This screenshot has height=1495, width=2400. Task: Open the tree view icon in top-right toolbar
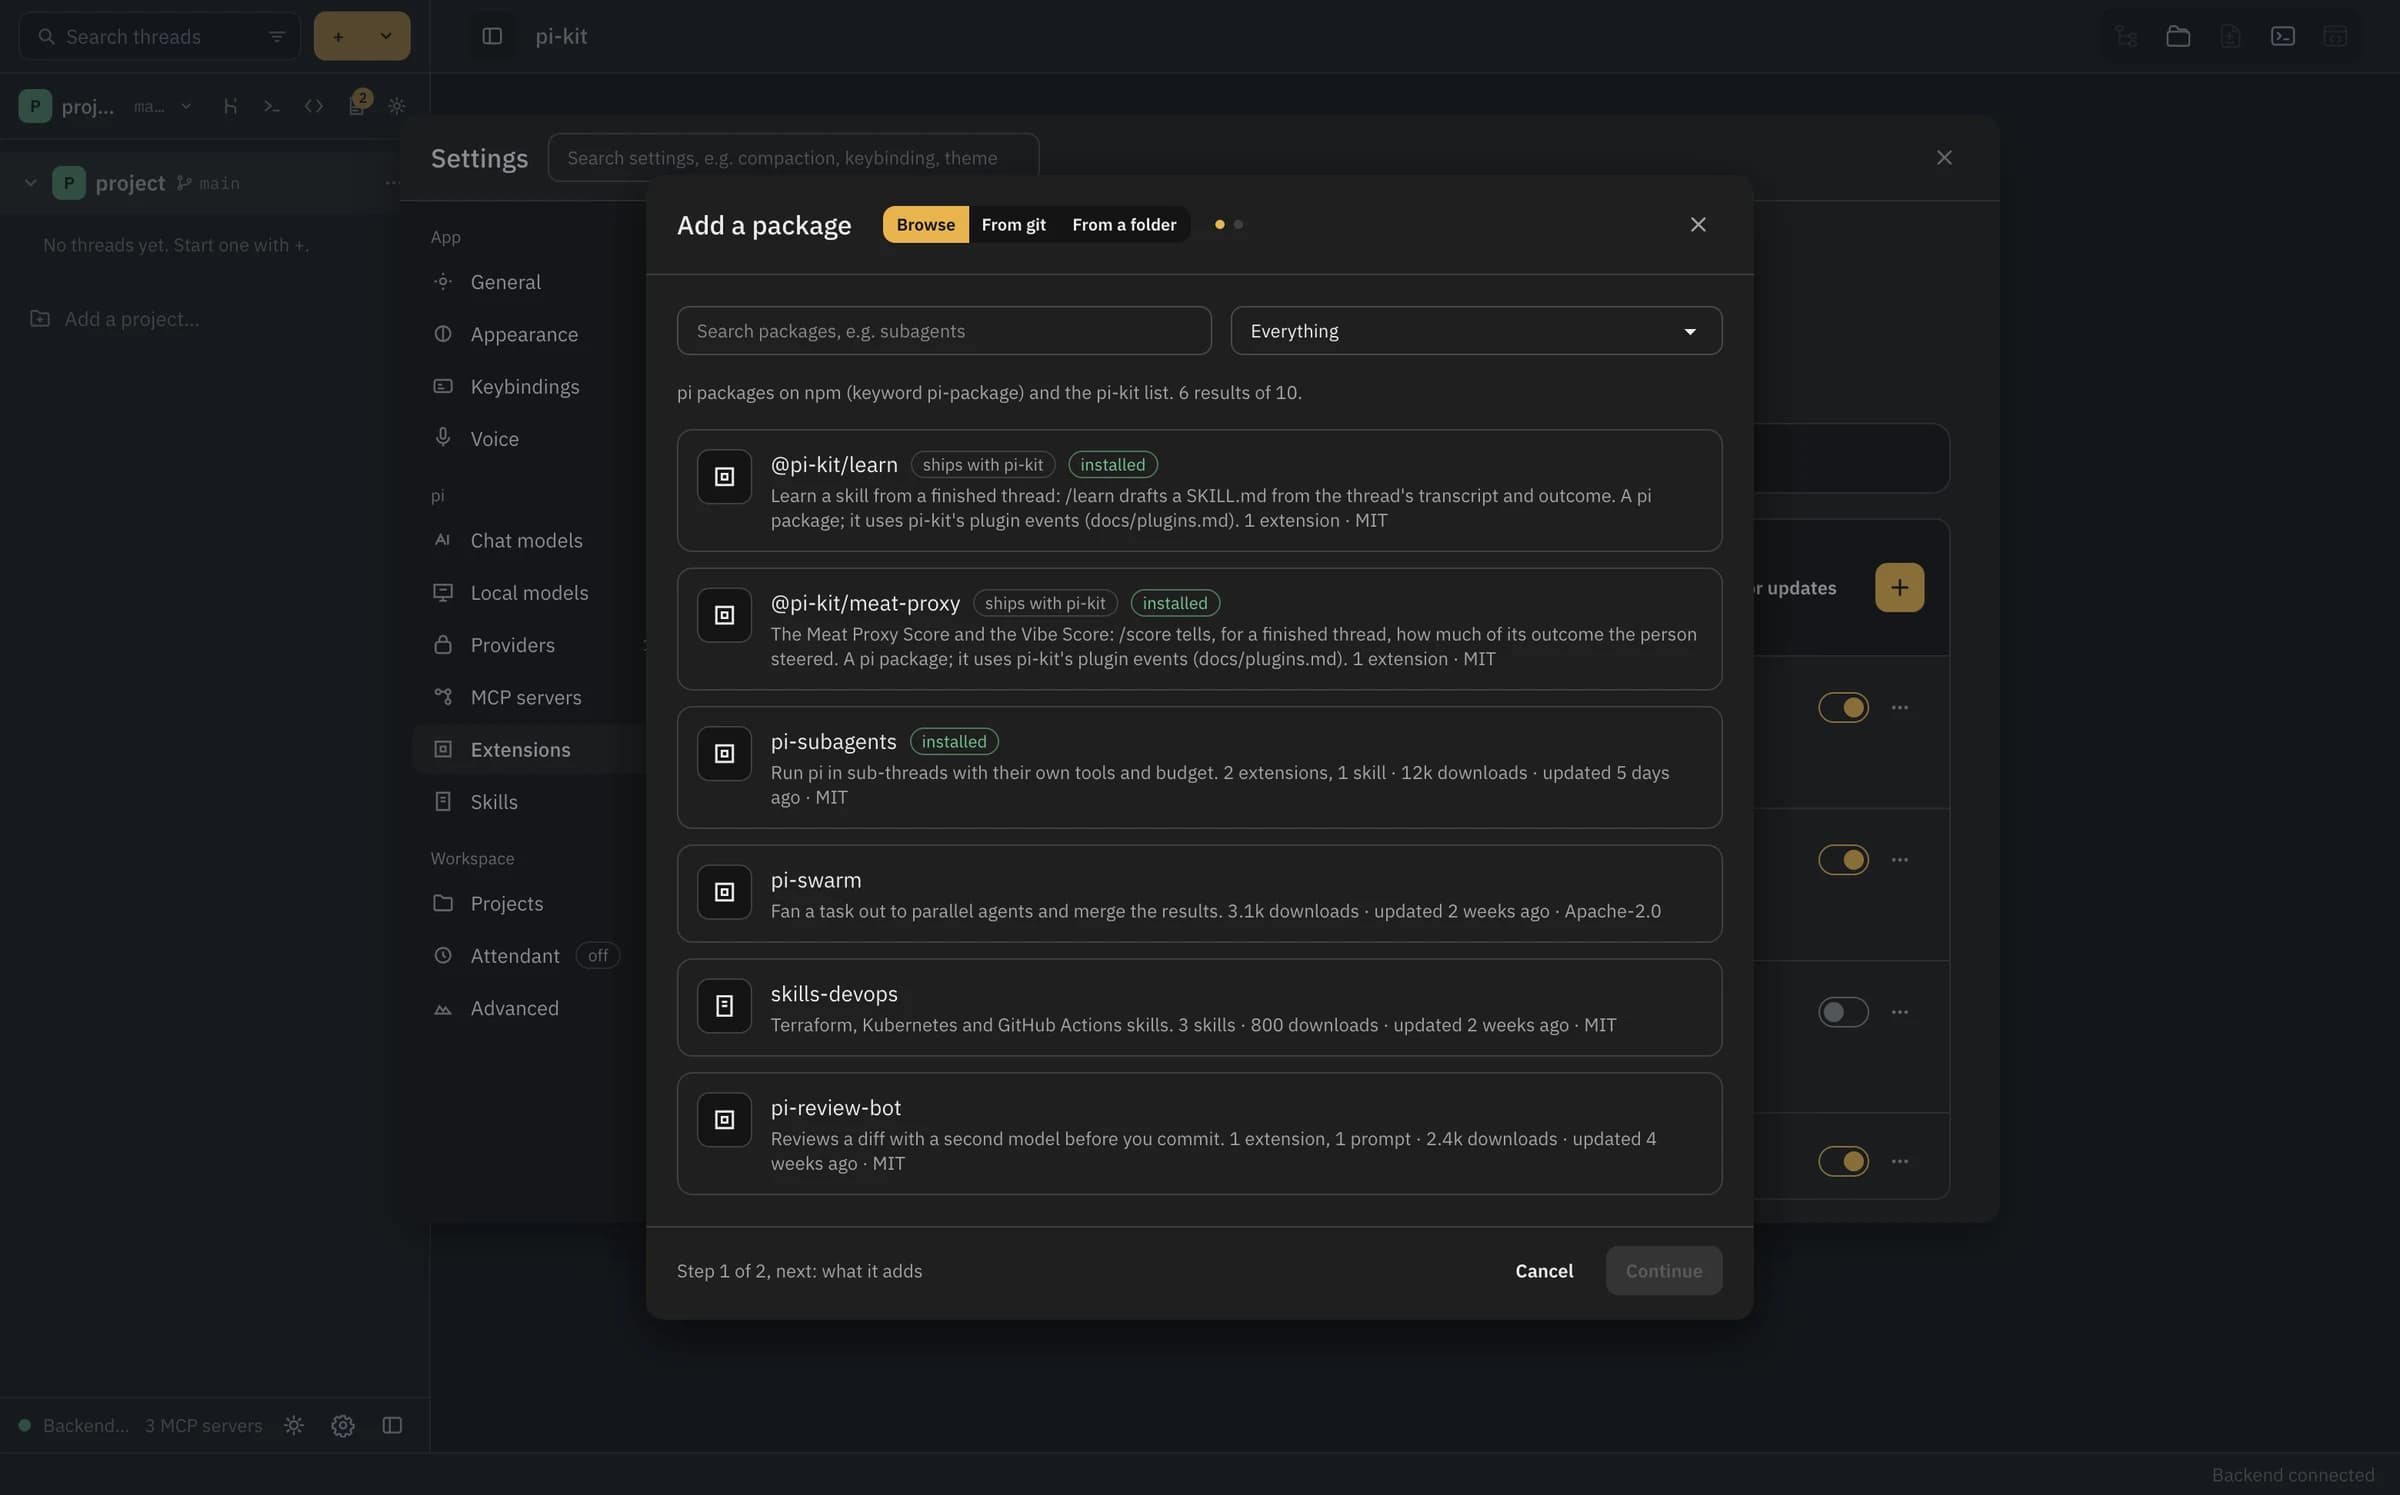2126,36
